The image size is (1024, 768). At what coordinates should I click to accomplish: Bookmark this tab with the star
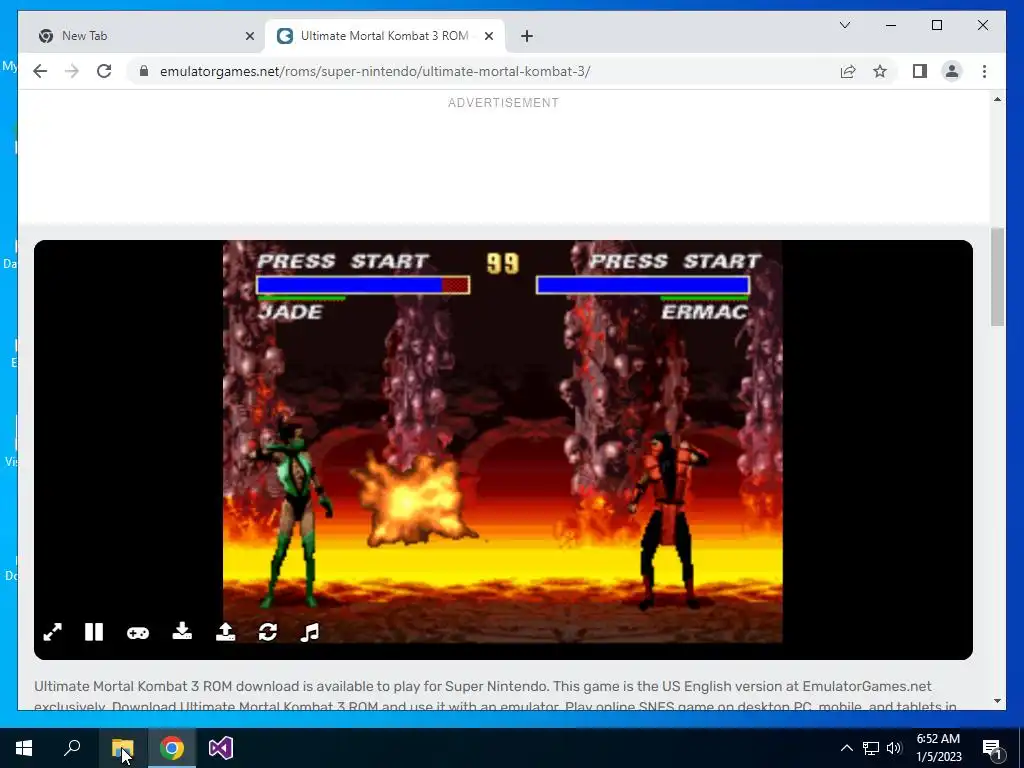pos(880,71)
